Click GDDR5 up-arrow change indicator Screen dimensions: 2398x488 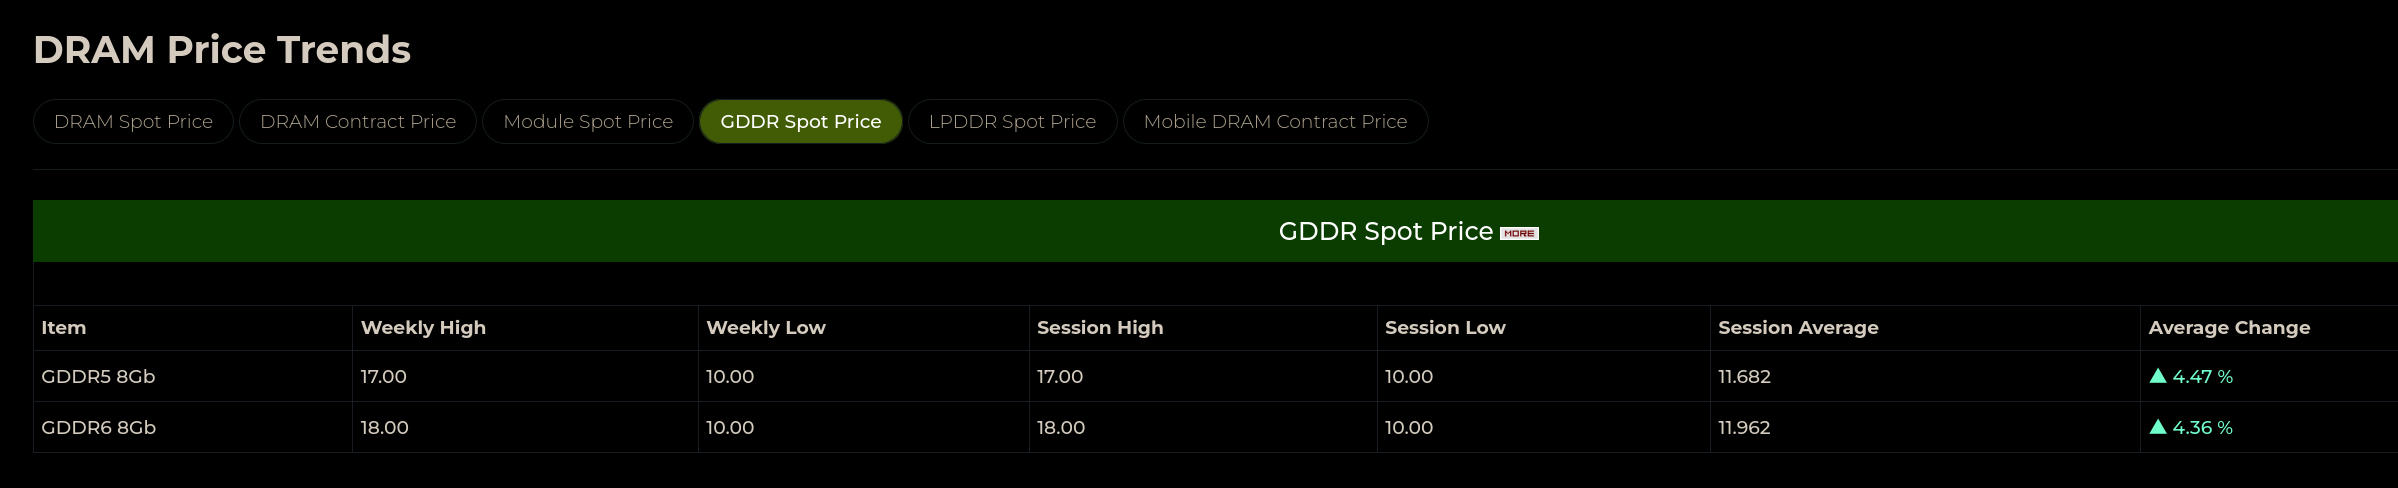[x=2158, y=376]
